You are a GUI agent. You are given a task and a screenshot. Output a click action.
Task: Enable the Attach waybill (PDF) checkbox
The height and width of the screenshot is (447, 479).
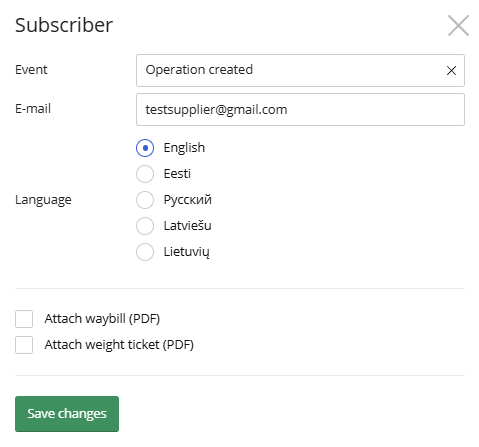click(x=24, y=319)
